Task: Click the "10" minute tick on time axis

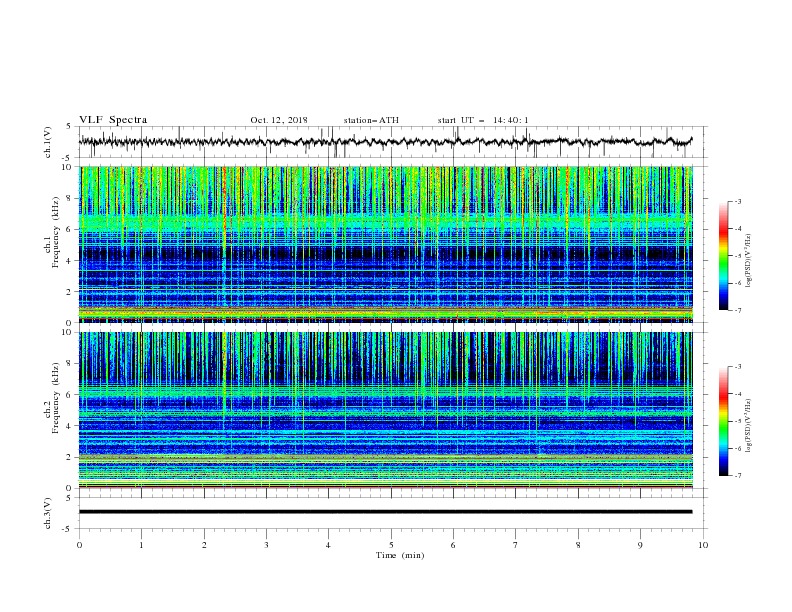Action: [703, 545]
